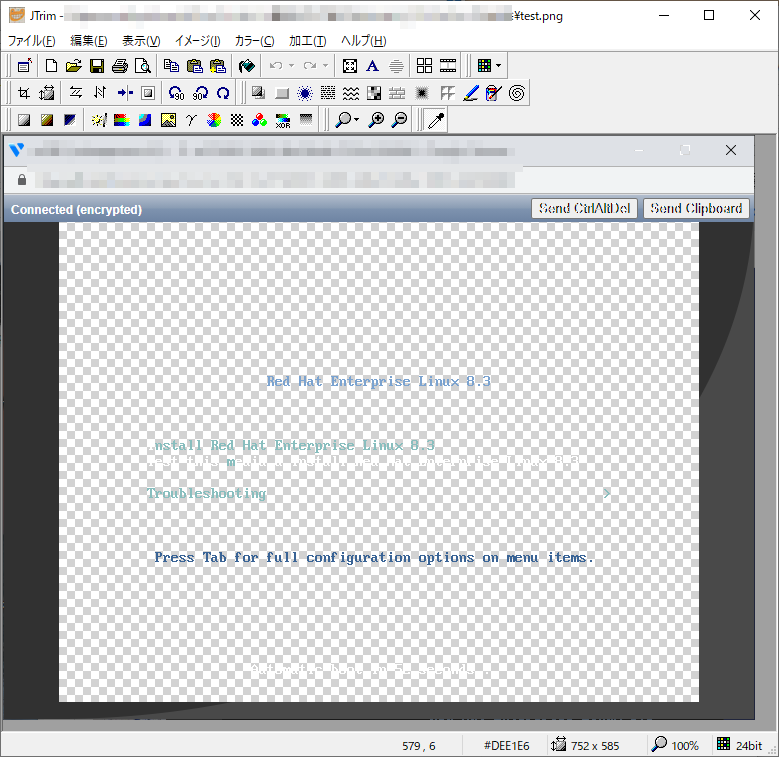779x757 pixels.
Task: Open the ファイル(F) menu
Action: point(31,41)
